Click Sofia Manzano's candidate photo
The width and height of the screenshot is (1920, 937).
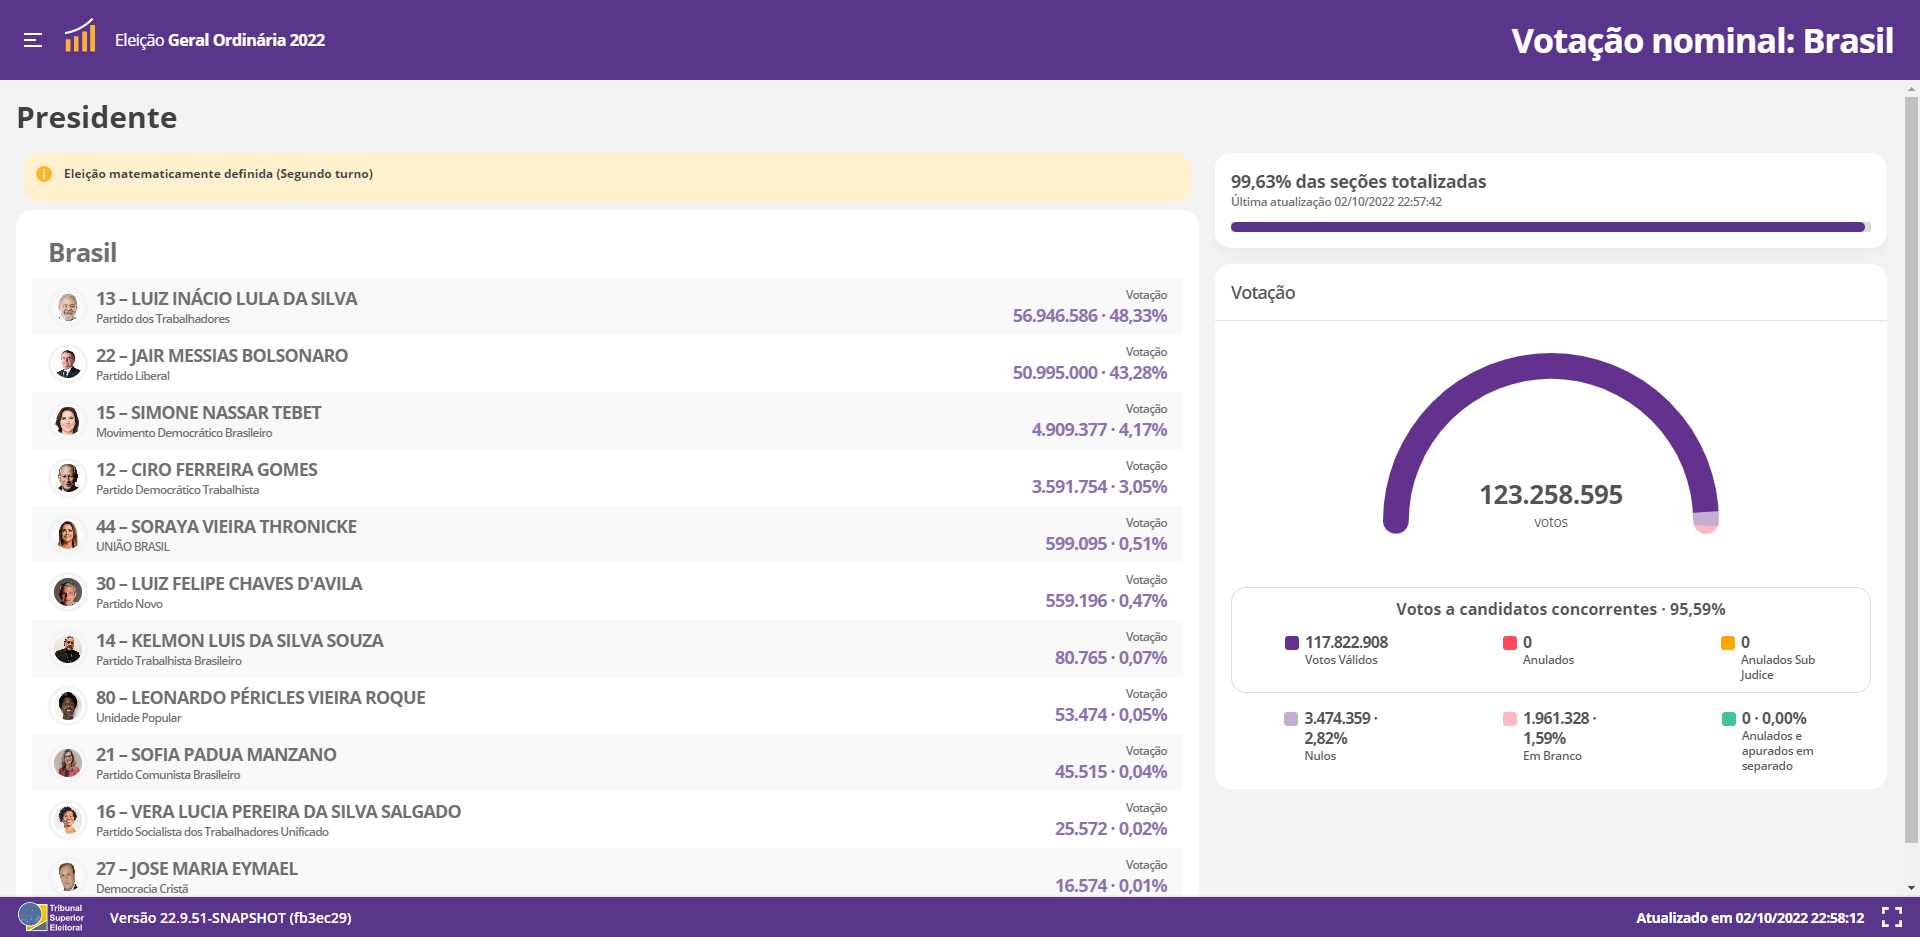[68, 763]
